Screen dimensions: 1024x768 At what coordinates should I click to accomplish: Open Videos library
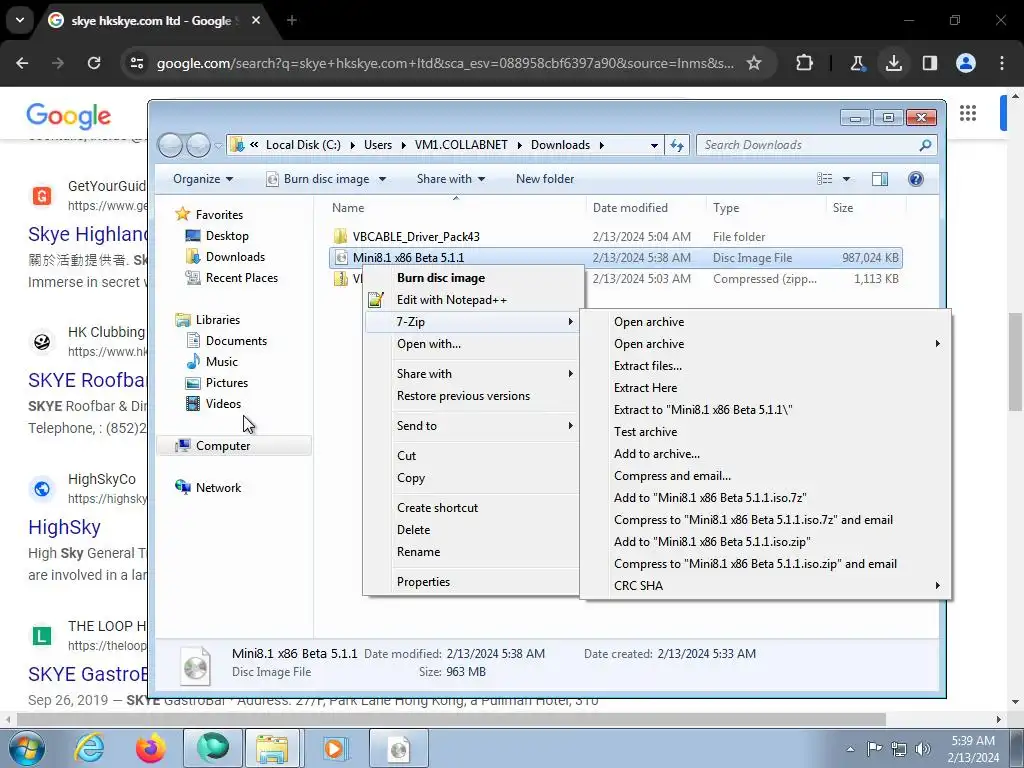click(223, 404)
